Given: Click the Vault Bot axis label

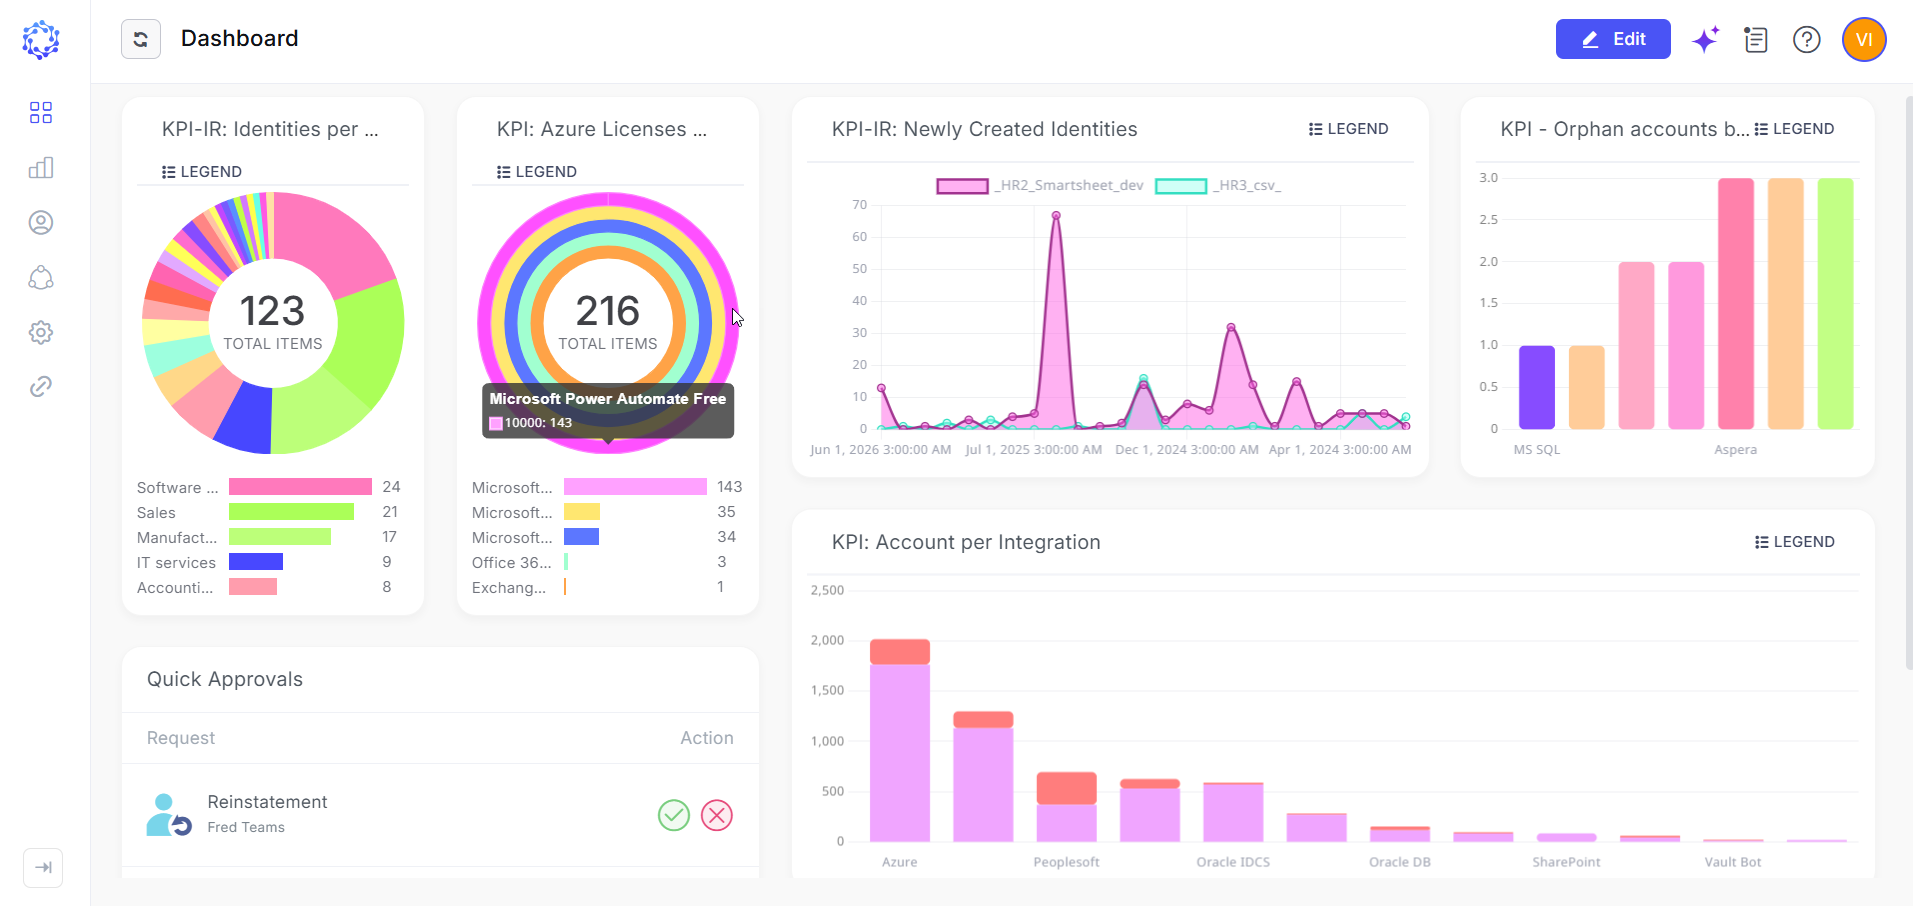Looking at the screenshot, I should pyautogui.click(x=1733, y=862).
